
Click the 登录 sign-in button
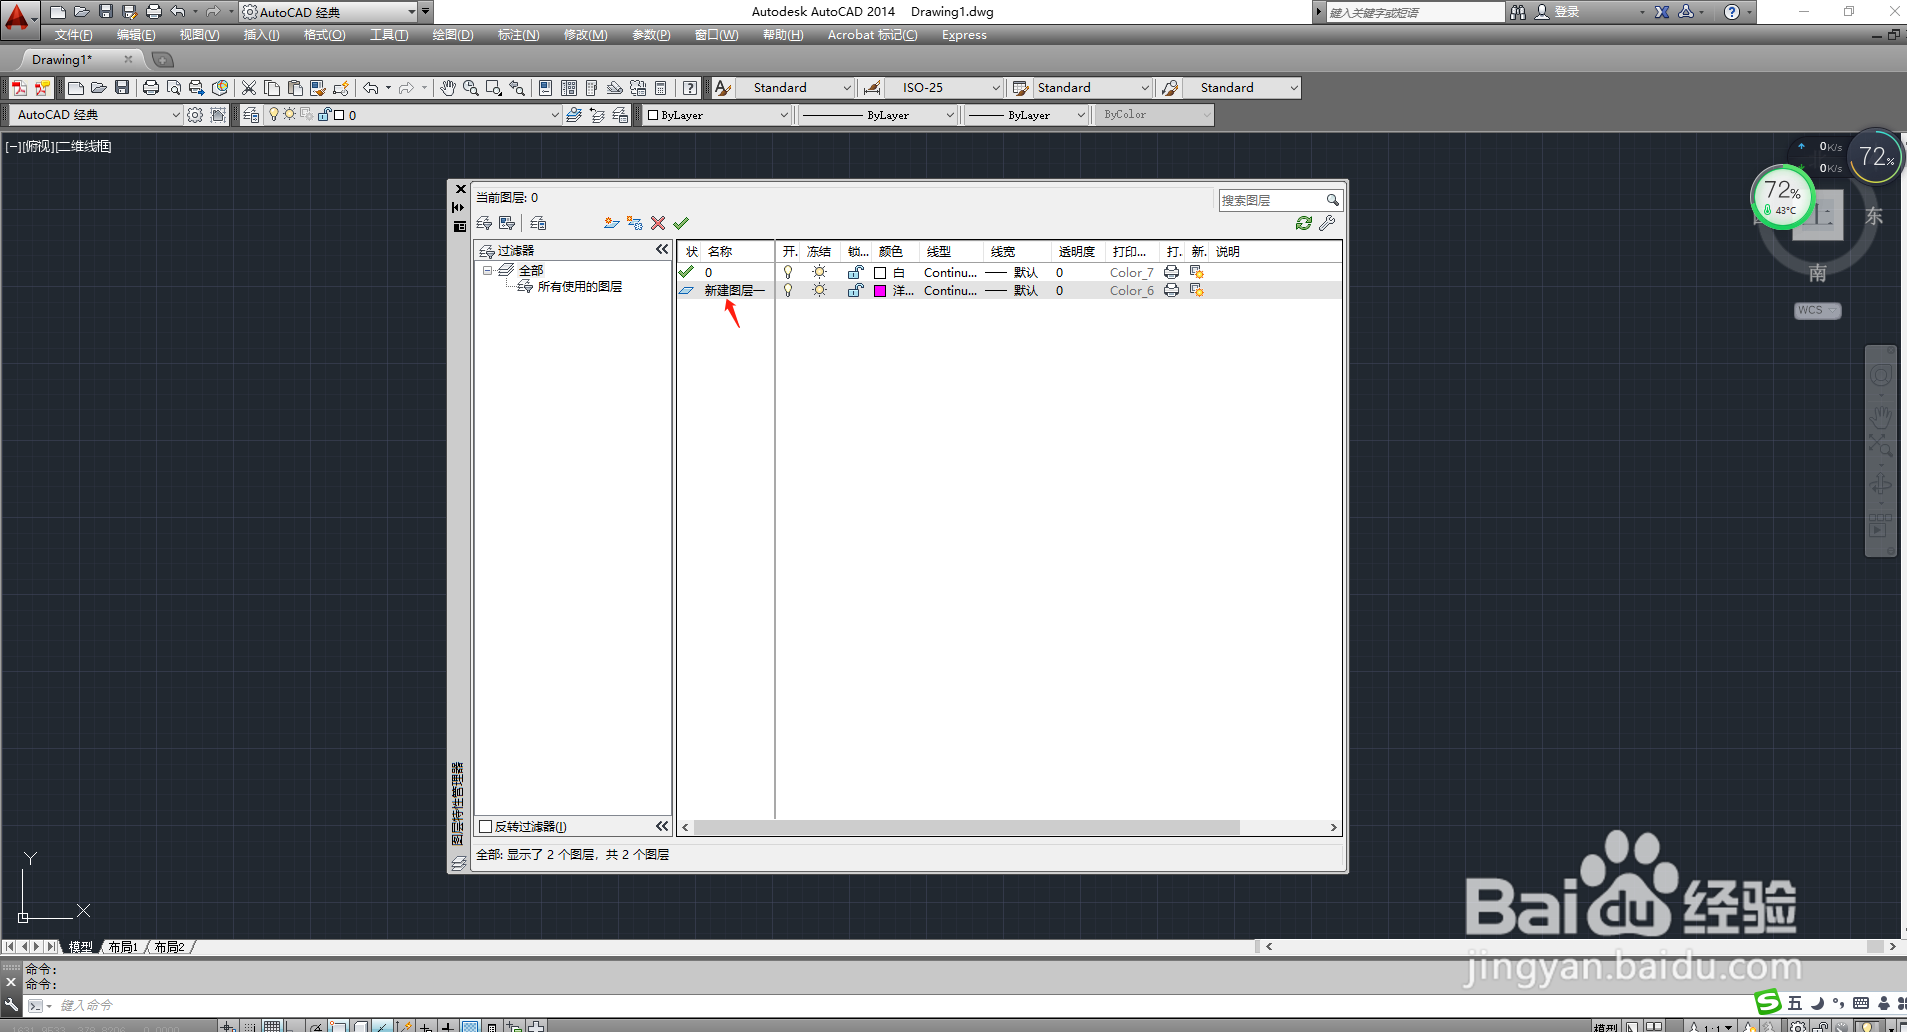tap(1567, 12)
